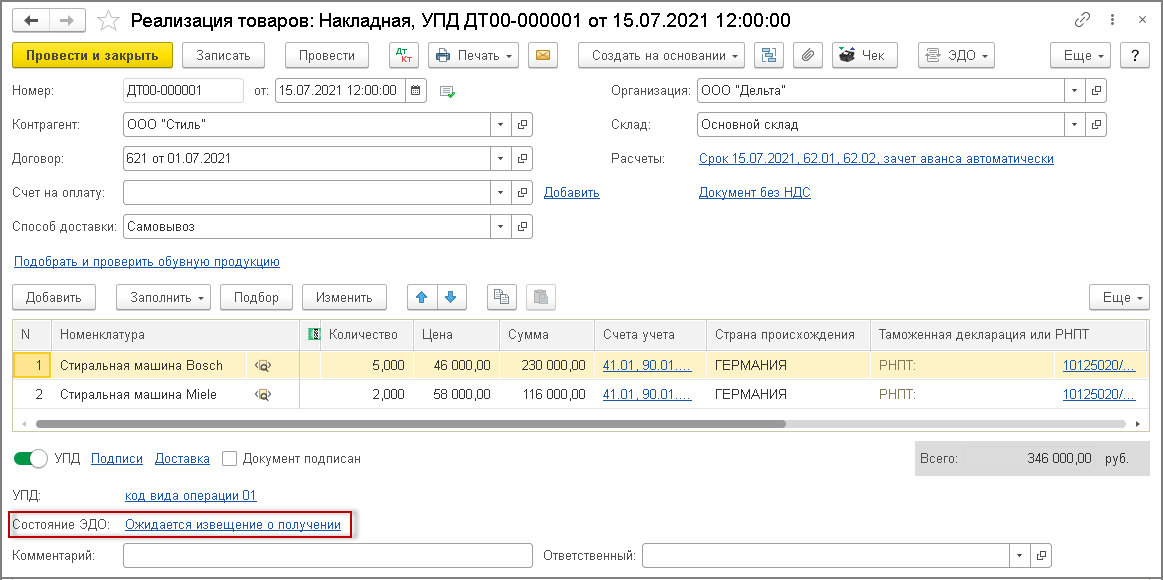Open the Заполнить menu
The image size is (1163, 580).
163,297
